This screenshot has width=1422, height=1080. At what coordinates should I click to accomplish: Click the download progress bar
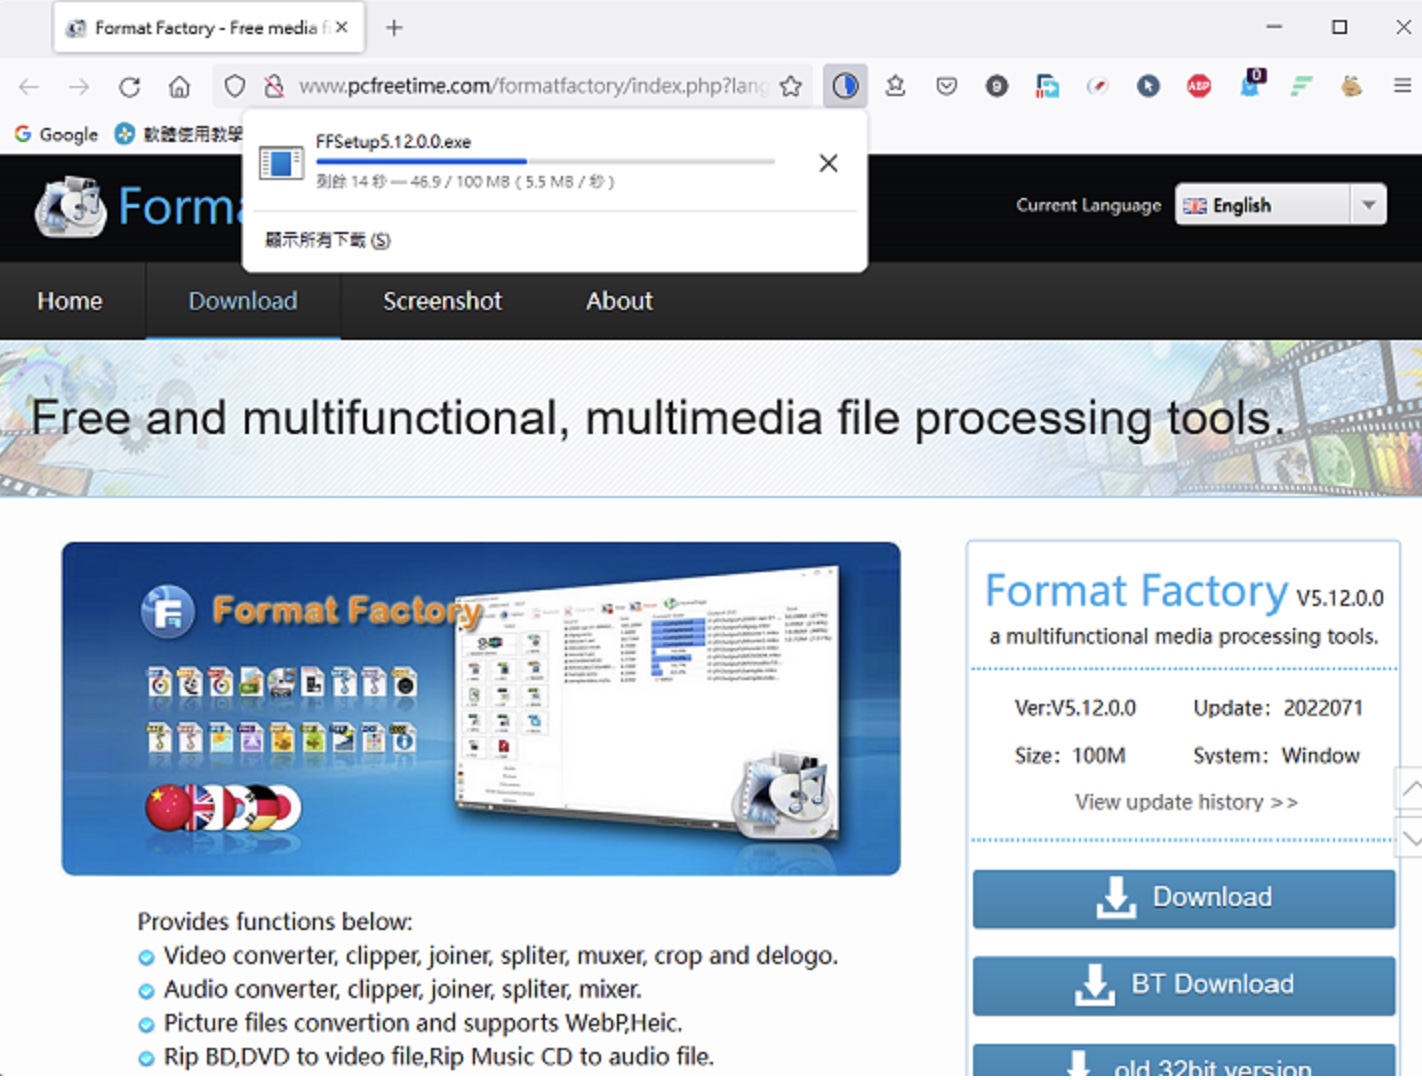coord(545,161)
